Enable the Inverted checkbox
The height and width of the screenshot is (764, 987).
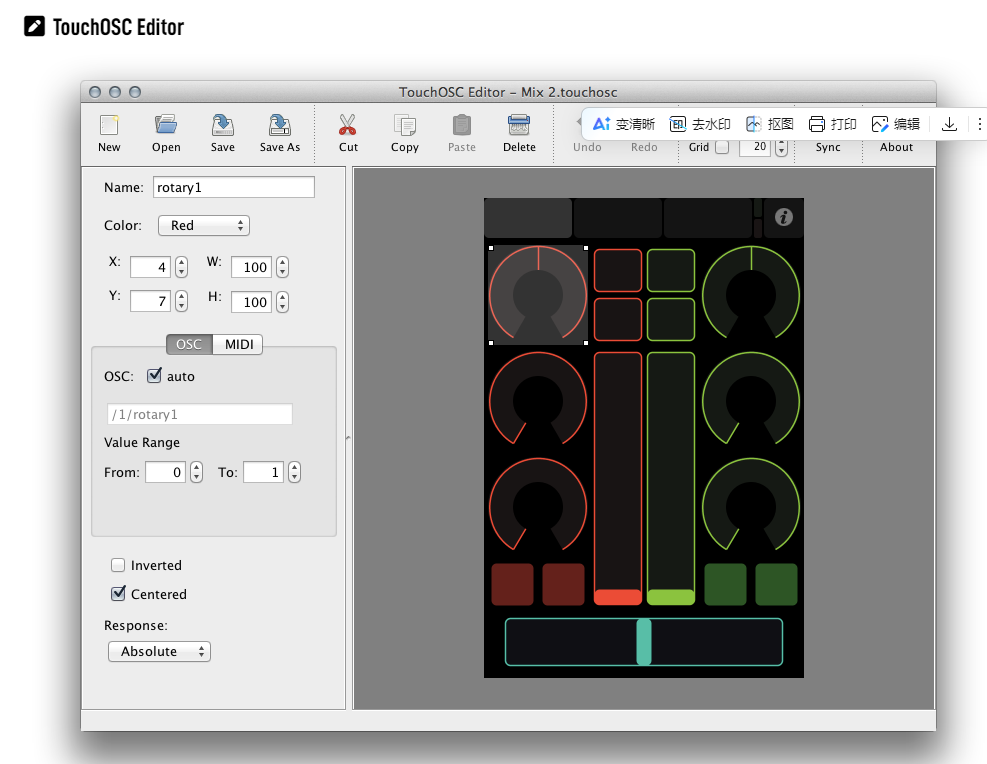pos(118,565)
